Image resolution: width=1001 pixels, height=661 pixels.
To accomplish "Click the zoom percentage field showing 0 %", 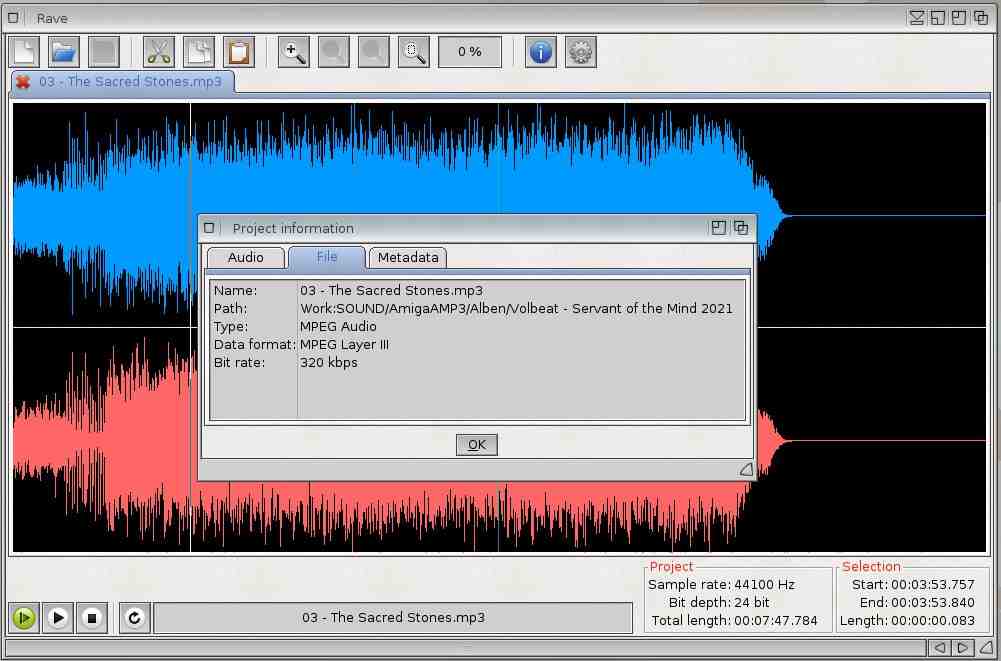I will click(469, 52).
